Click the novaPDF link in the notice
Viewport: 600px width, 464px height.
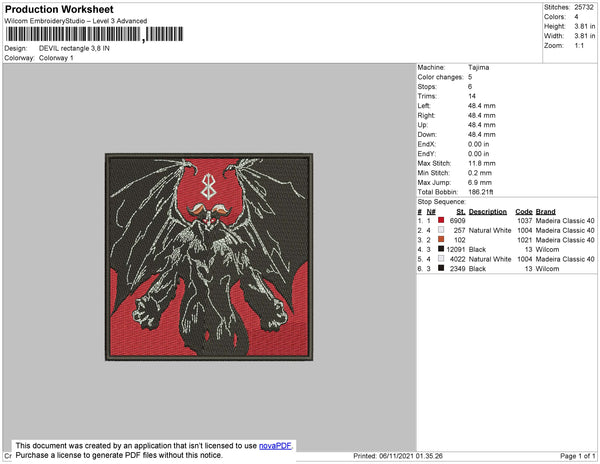coord(275,446)
